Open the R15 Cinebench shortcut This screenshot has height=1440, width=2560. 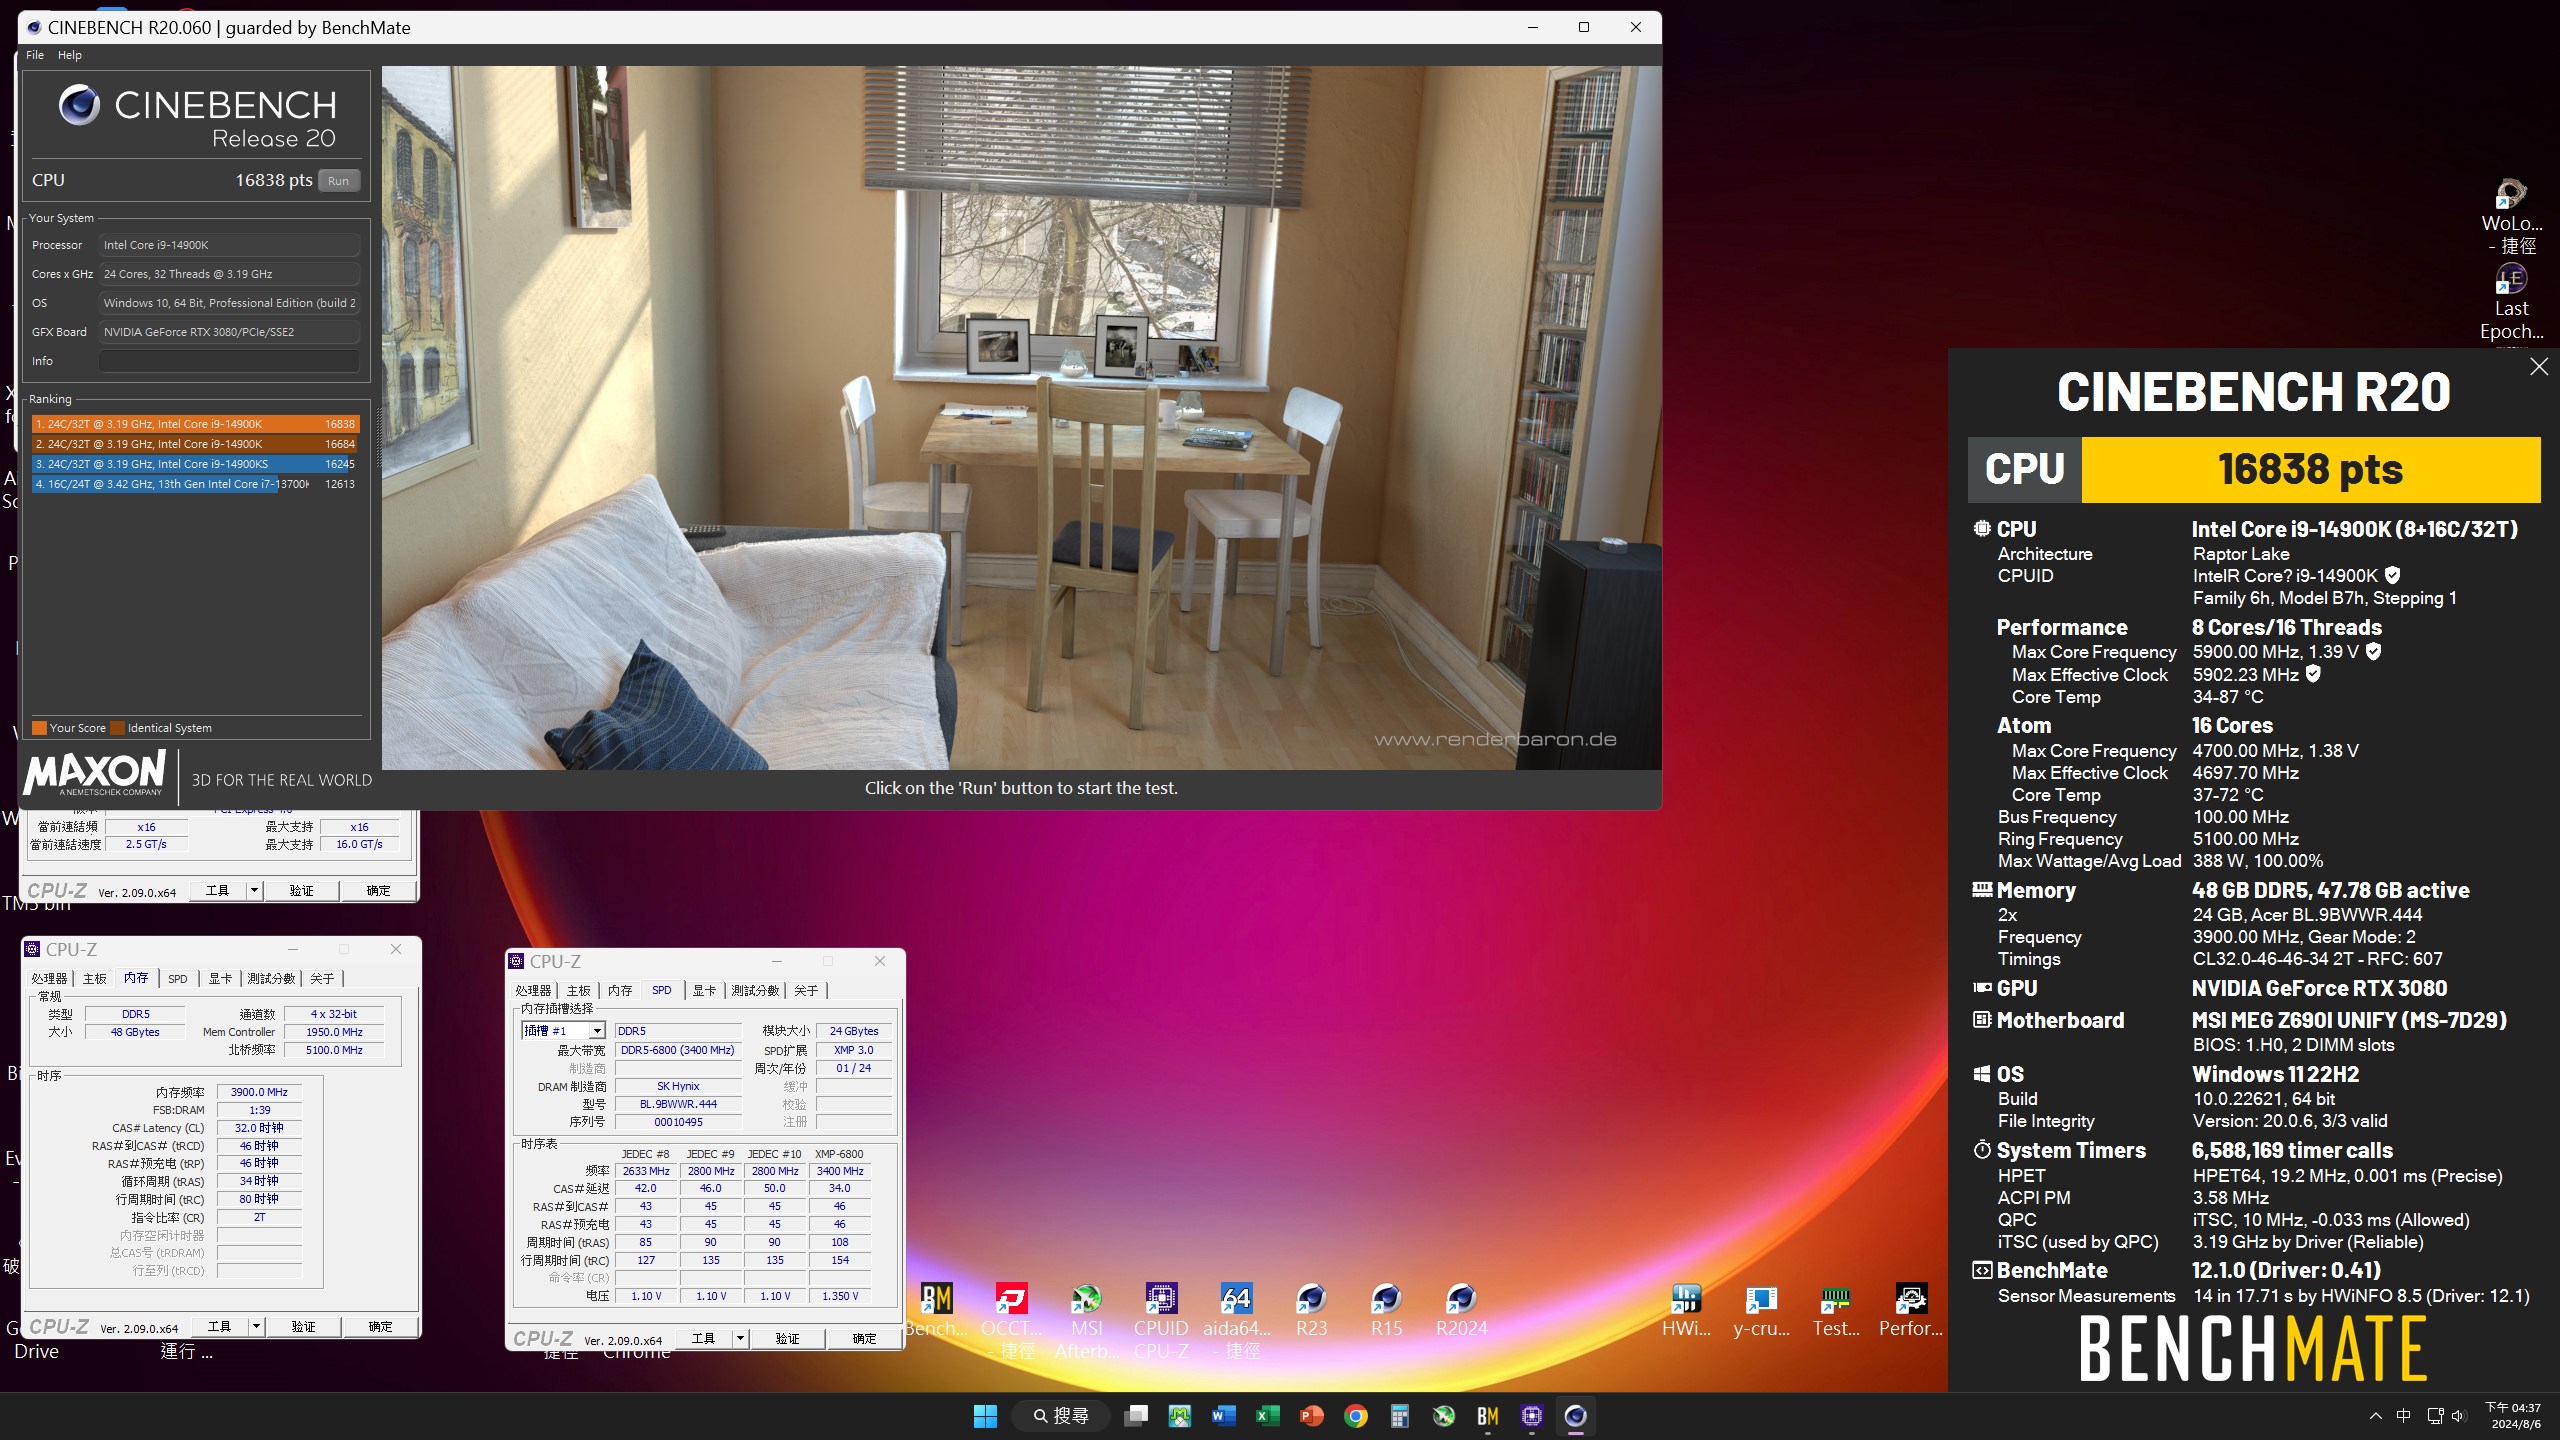click(1386, 1310)
